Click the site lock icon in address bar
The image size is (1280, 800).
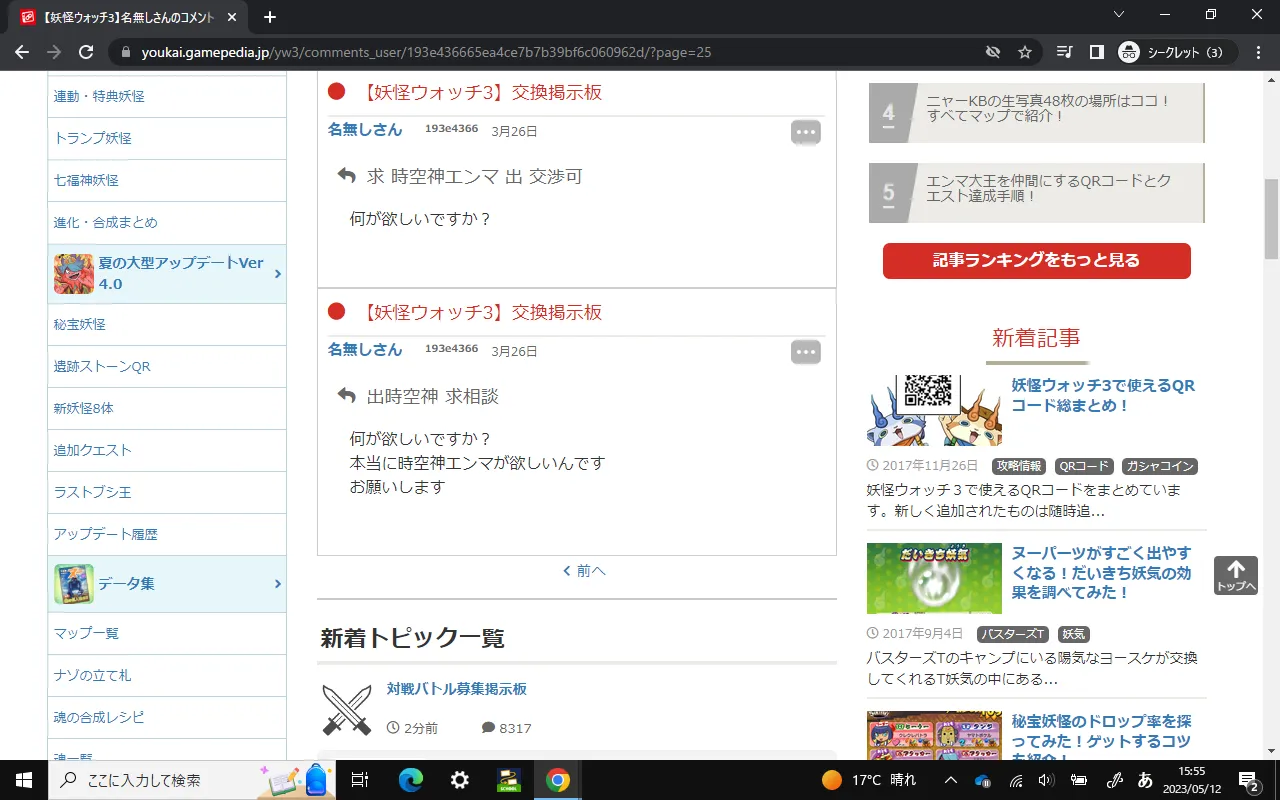125,52
